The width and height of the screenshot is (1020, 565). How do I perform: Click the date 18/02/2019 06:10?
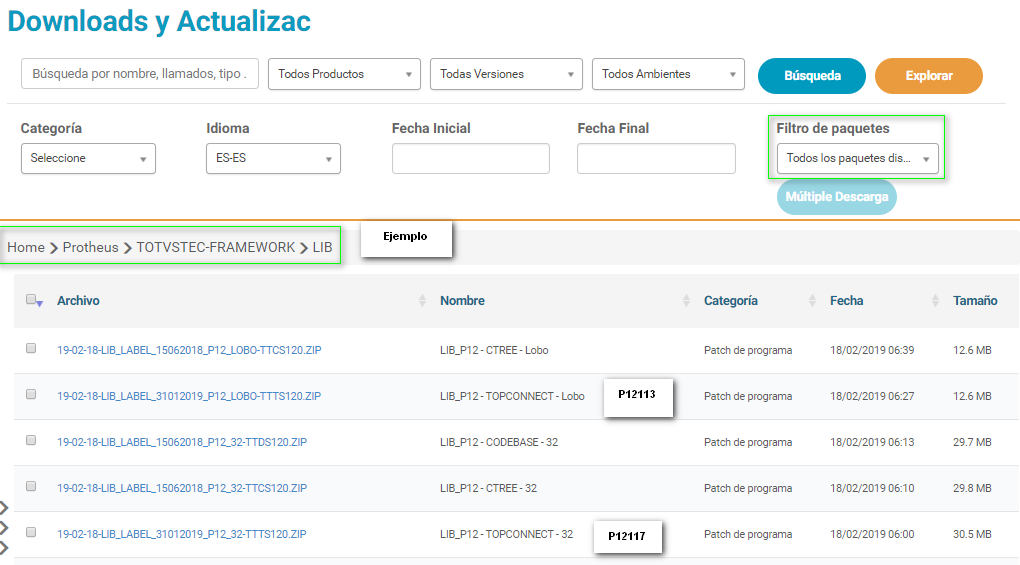point(872,488)
